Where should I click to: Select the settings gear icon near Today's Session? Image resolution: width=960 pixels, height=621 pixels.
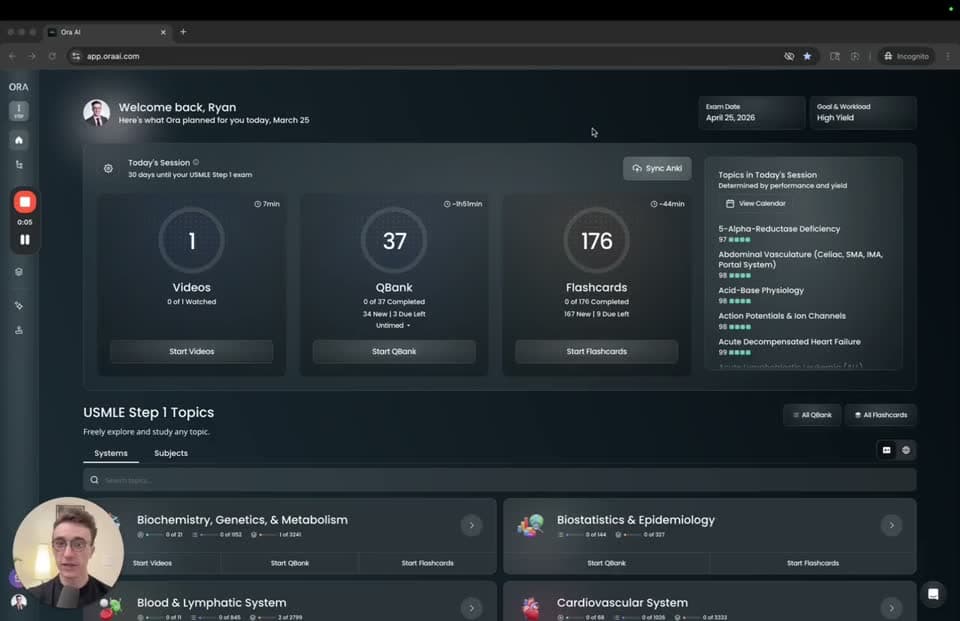coord(108,168)
